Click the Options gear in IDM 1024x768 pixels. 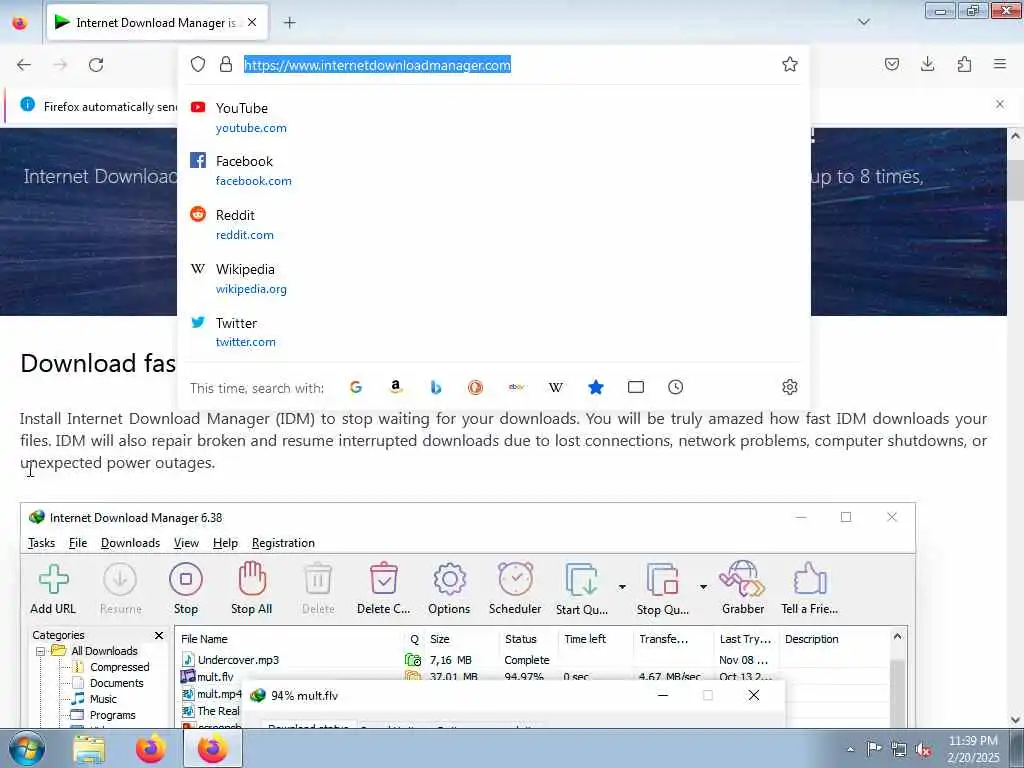tap(449, 579)
